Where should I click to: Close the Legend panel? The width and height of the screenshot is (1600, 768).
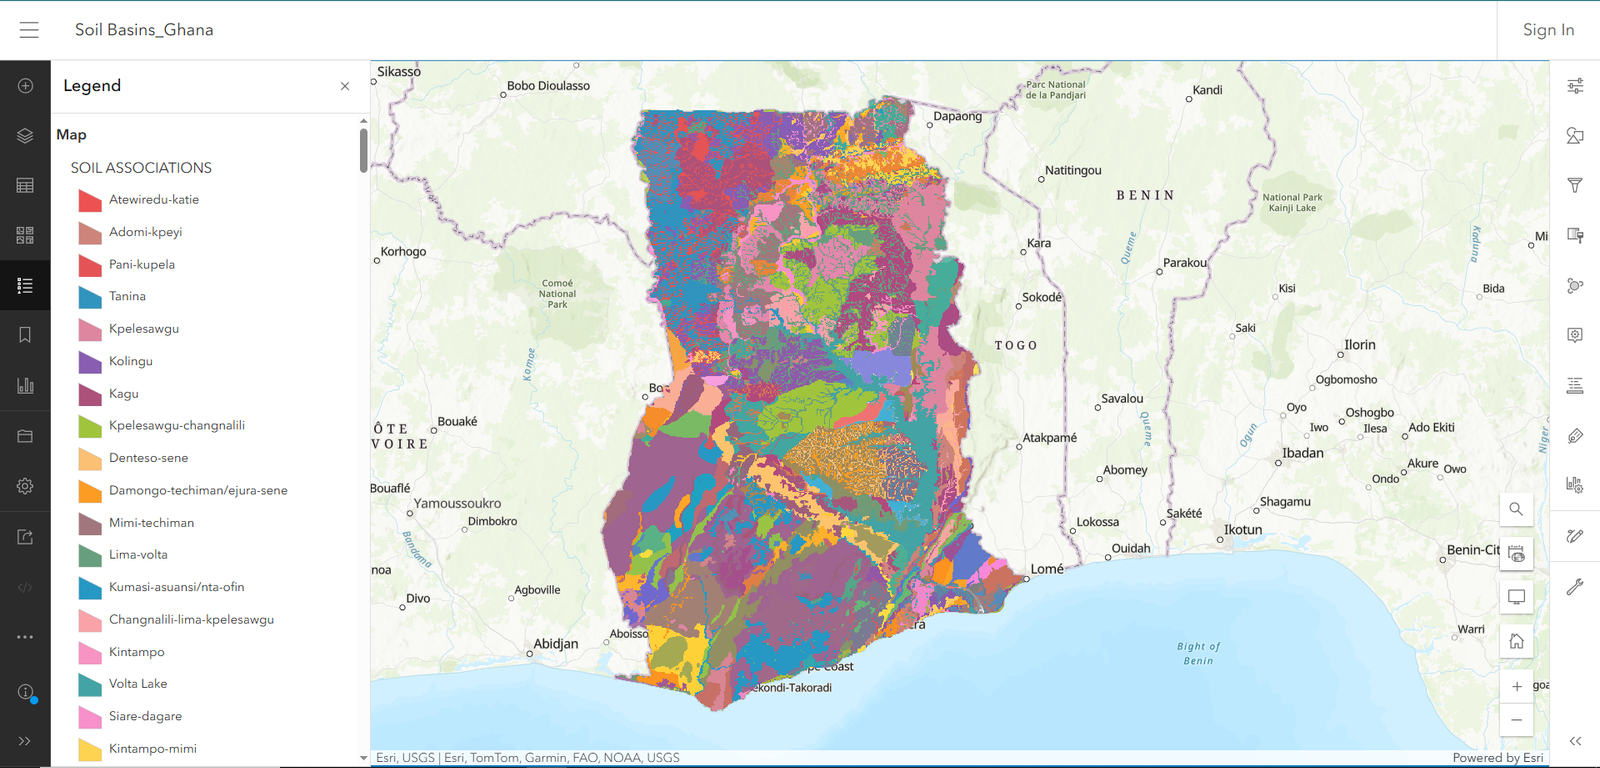(345, 86)
